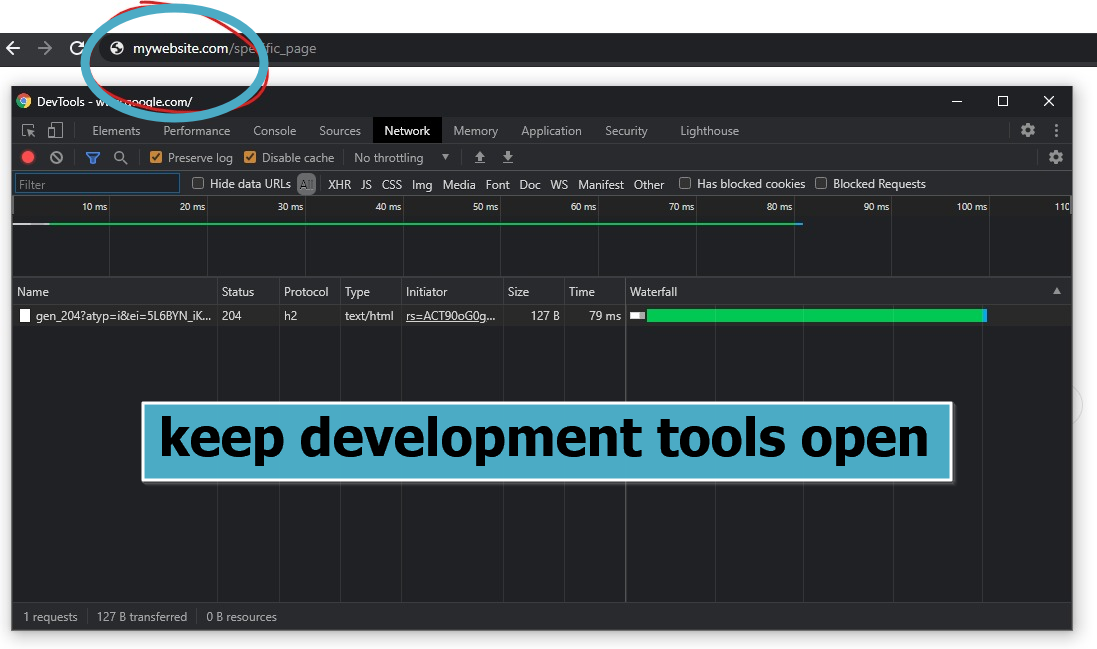Open the No throttling dropdown
Screen dimensions: 1097x649
[401, 158]
